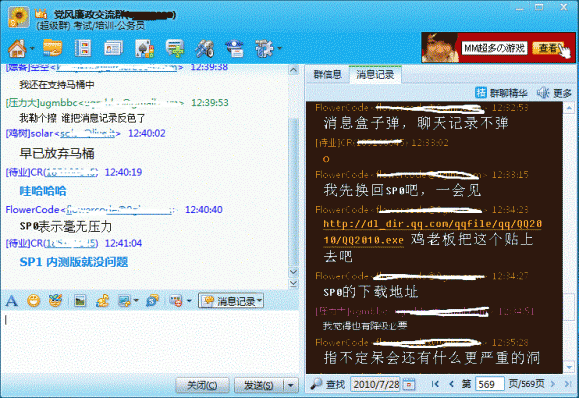
Task: Click the 查看 button in the ad banner
Action: [548, 48]
